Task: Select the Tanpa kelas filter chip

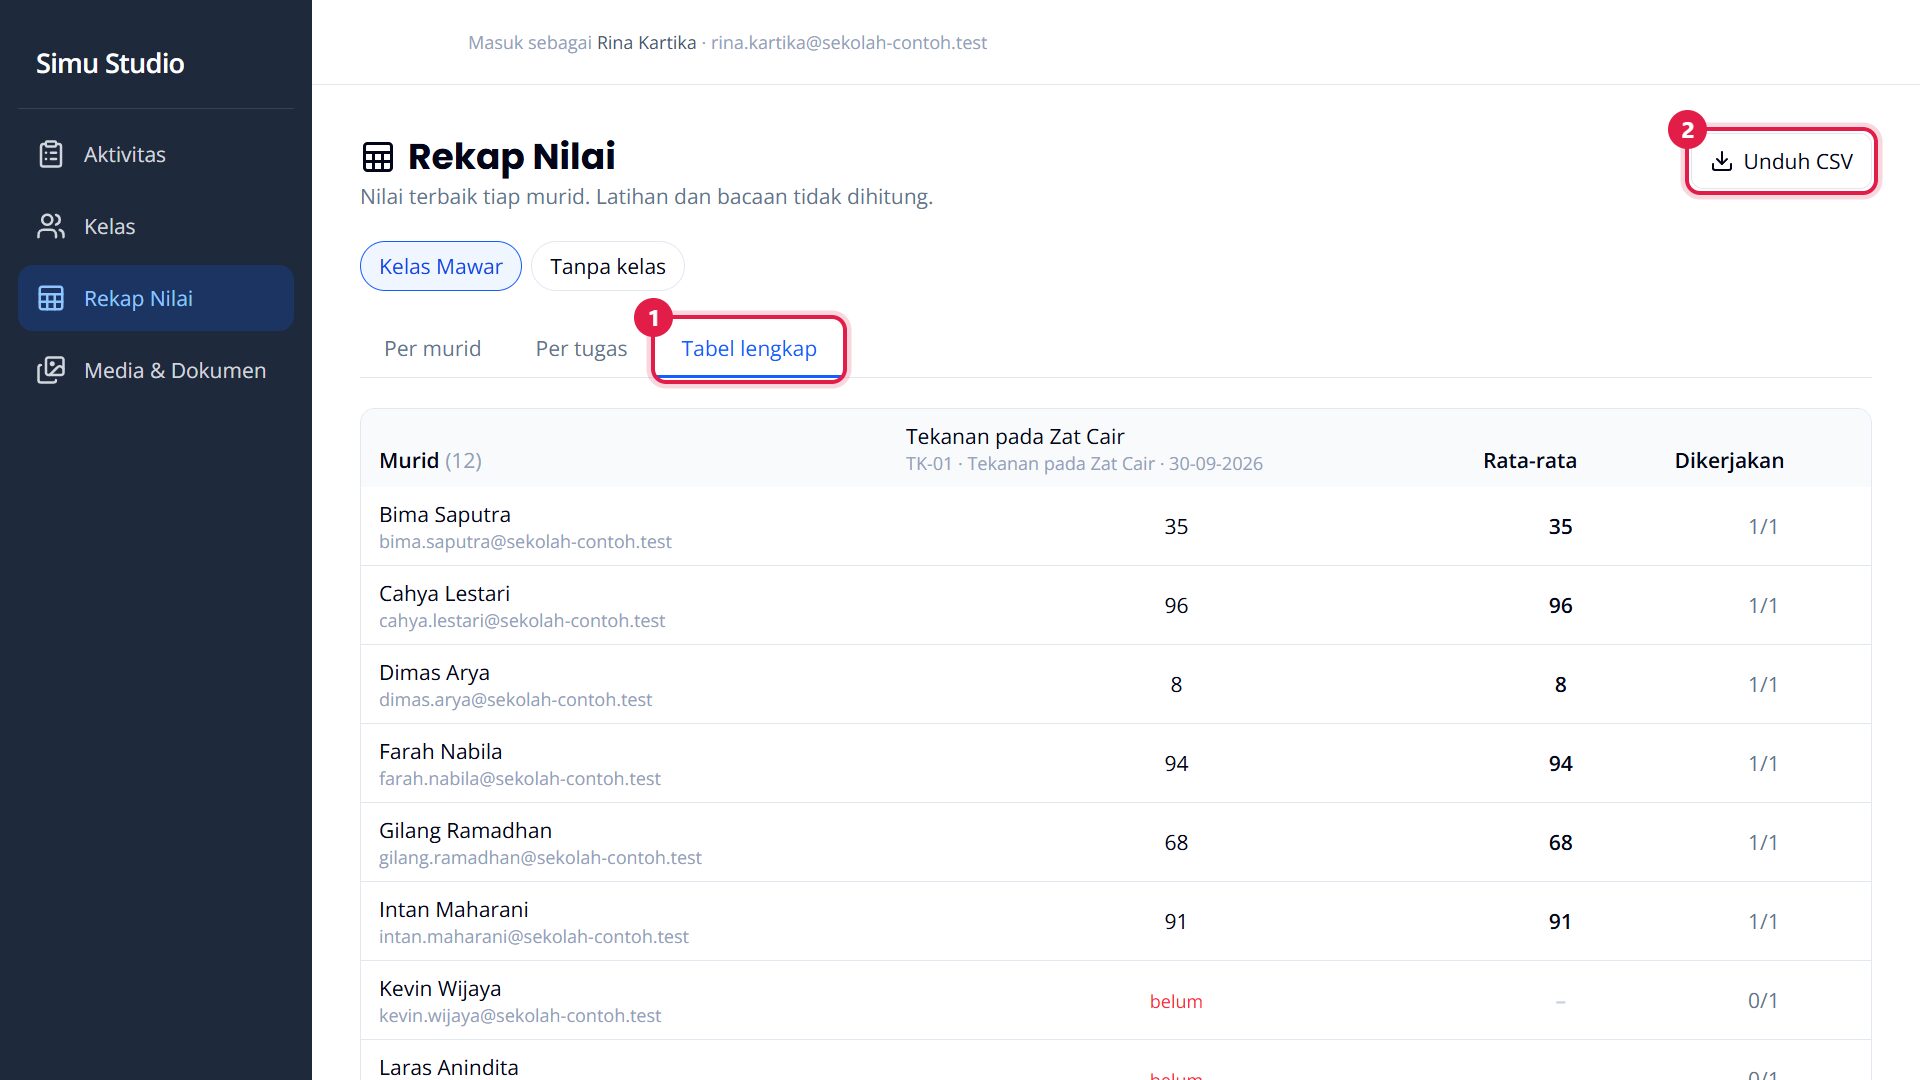Action: point(608,266)
